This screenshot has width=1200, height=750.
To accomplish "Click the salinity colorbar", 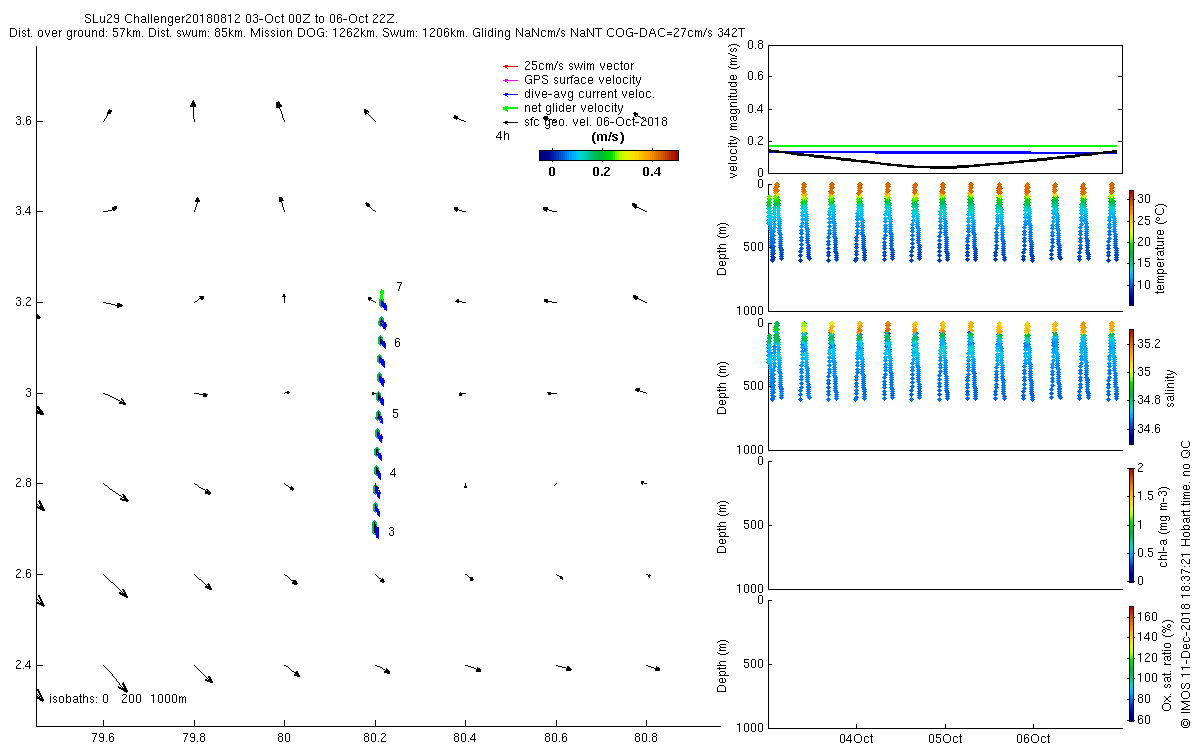I will [x=1131, y=387].
